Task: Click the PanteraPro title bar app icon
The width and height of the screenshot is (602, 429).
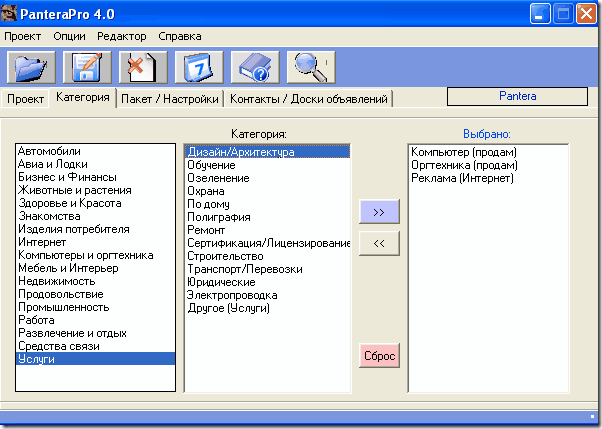Action: (8, 14)
